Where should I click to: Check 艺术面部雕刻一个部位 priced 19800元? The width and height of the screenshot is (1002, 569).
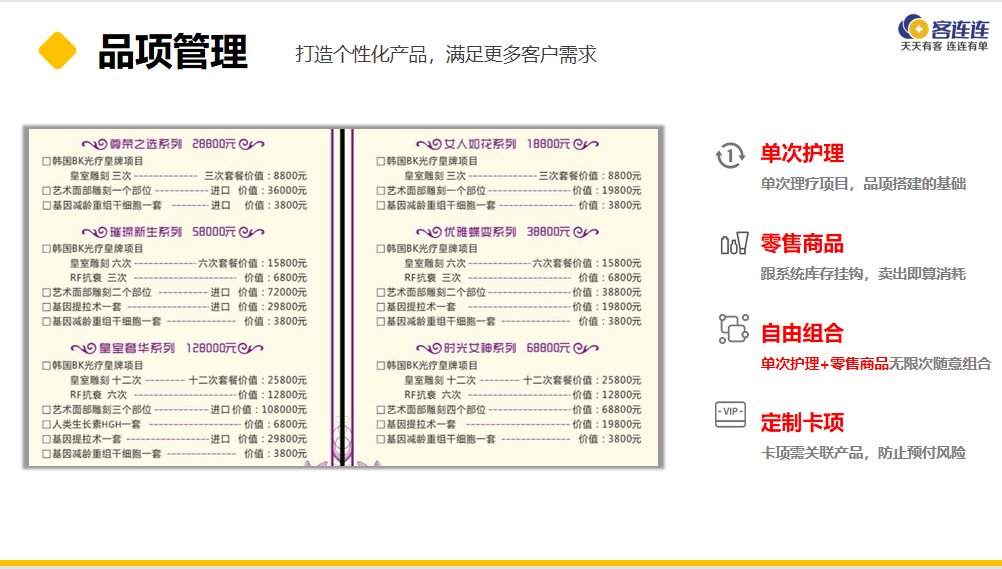coord(381,191)
